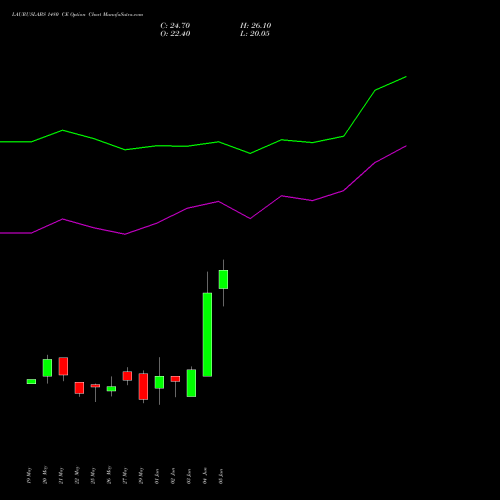The height and width of the screenshot is (500, 500).
Task: Click the close value C: 24.70
Action: [x=175, y=26]
